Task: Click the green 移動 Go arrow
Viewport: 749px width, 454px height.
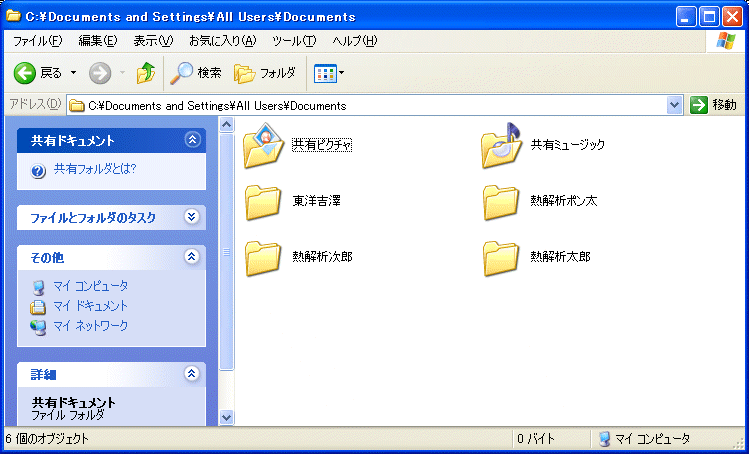Action: click(699, 105)
